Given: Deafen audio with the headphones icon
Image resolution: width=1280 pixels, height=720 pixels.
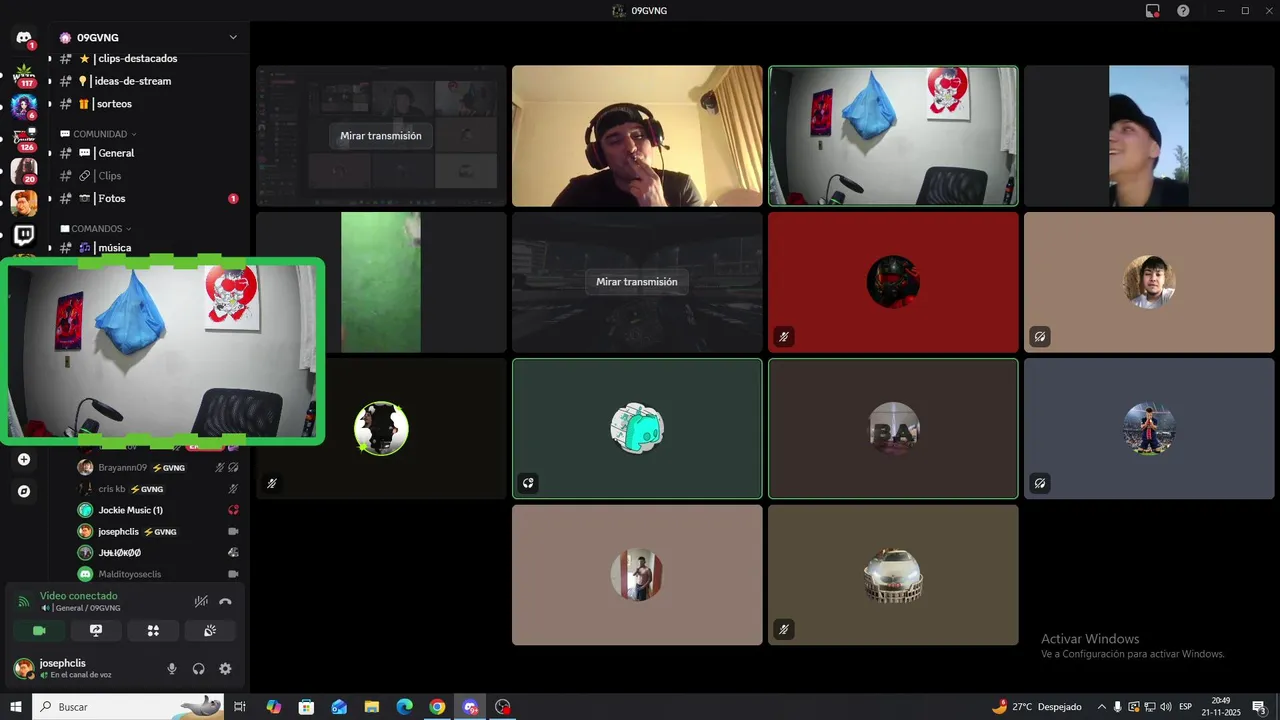Looking at the screenshot, I should [198, 669].
